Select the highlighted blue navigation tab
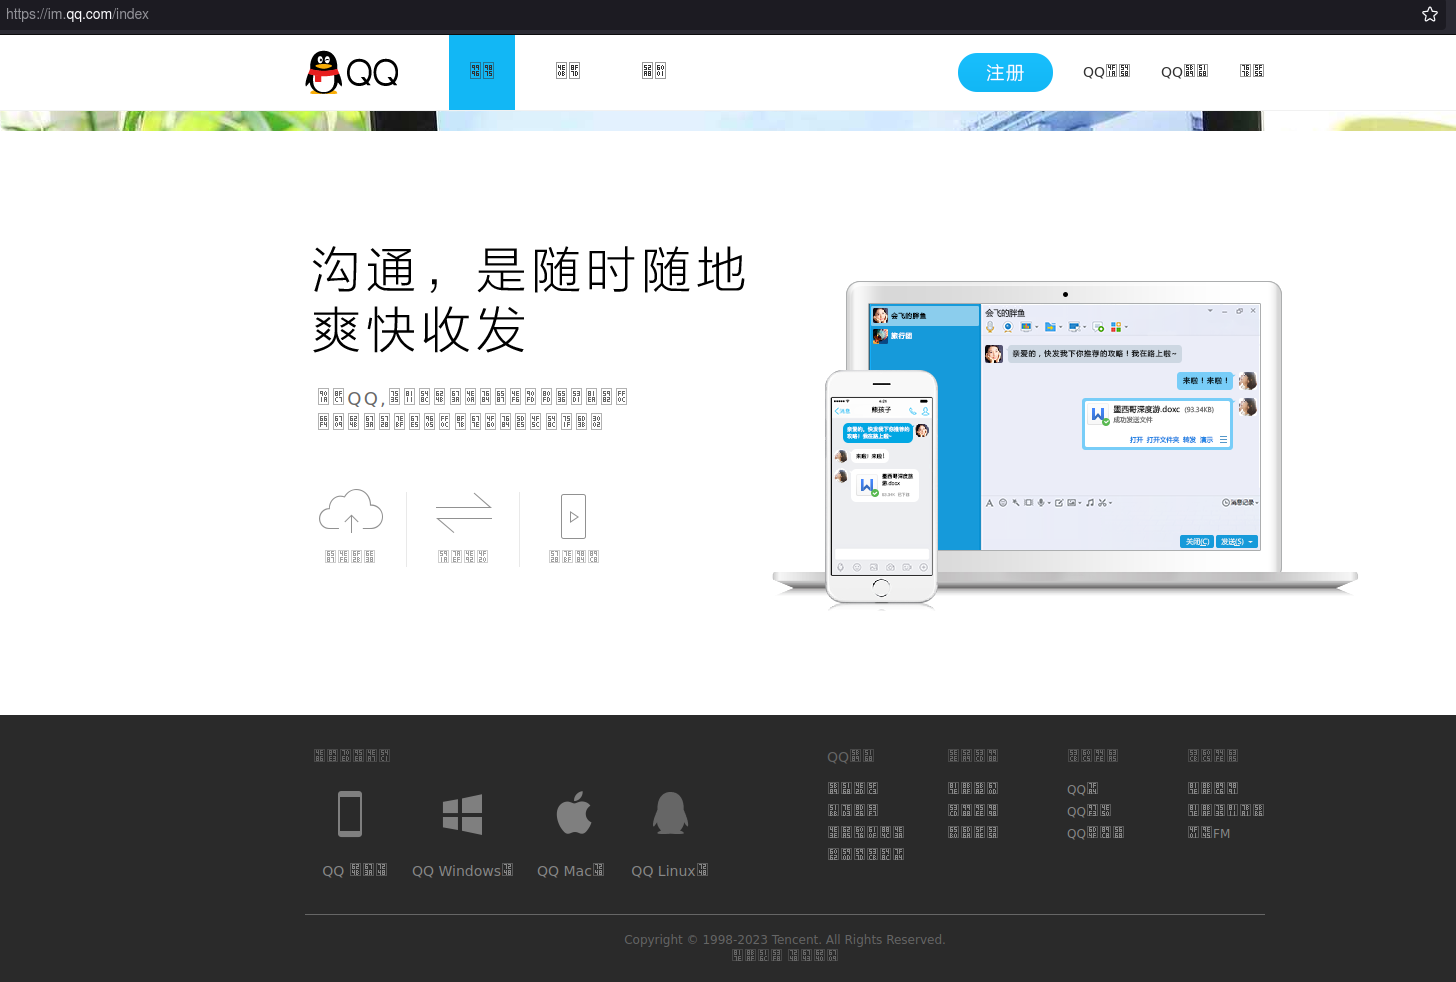 point(482,72)
